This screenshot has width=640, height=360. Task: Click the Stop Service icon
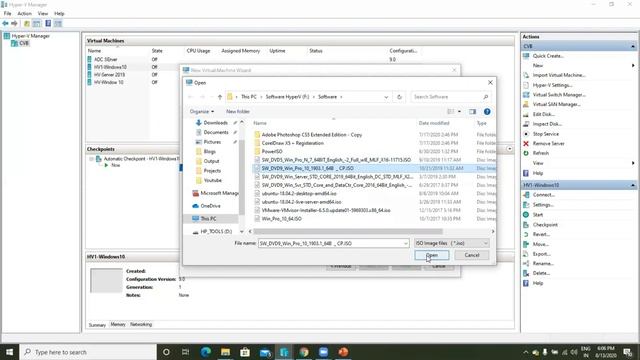526,134
